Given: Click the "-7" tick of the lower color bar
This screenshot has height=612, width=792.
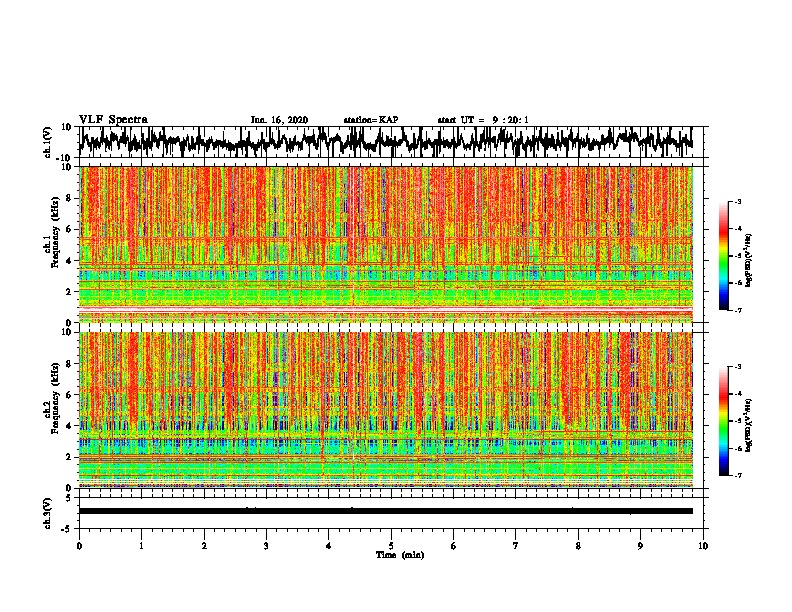Looking at the screenshot, I should point(737,475).
